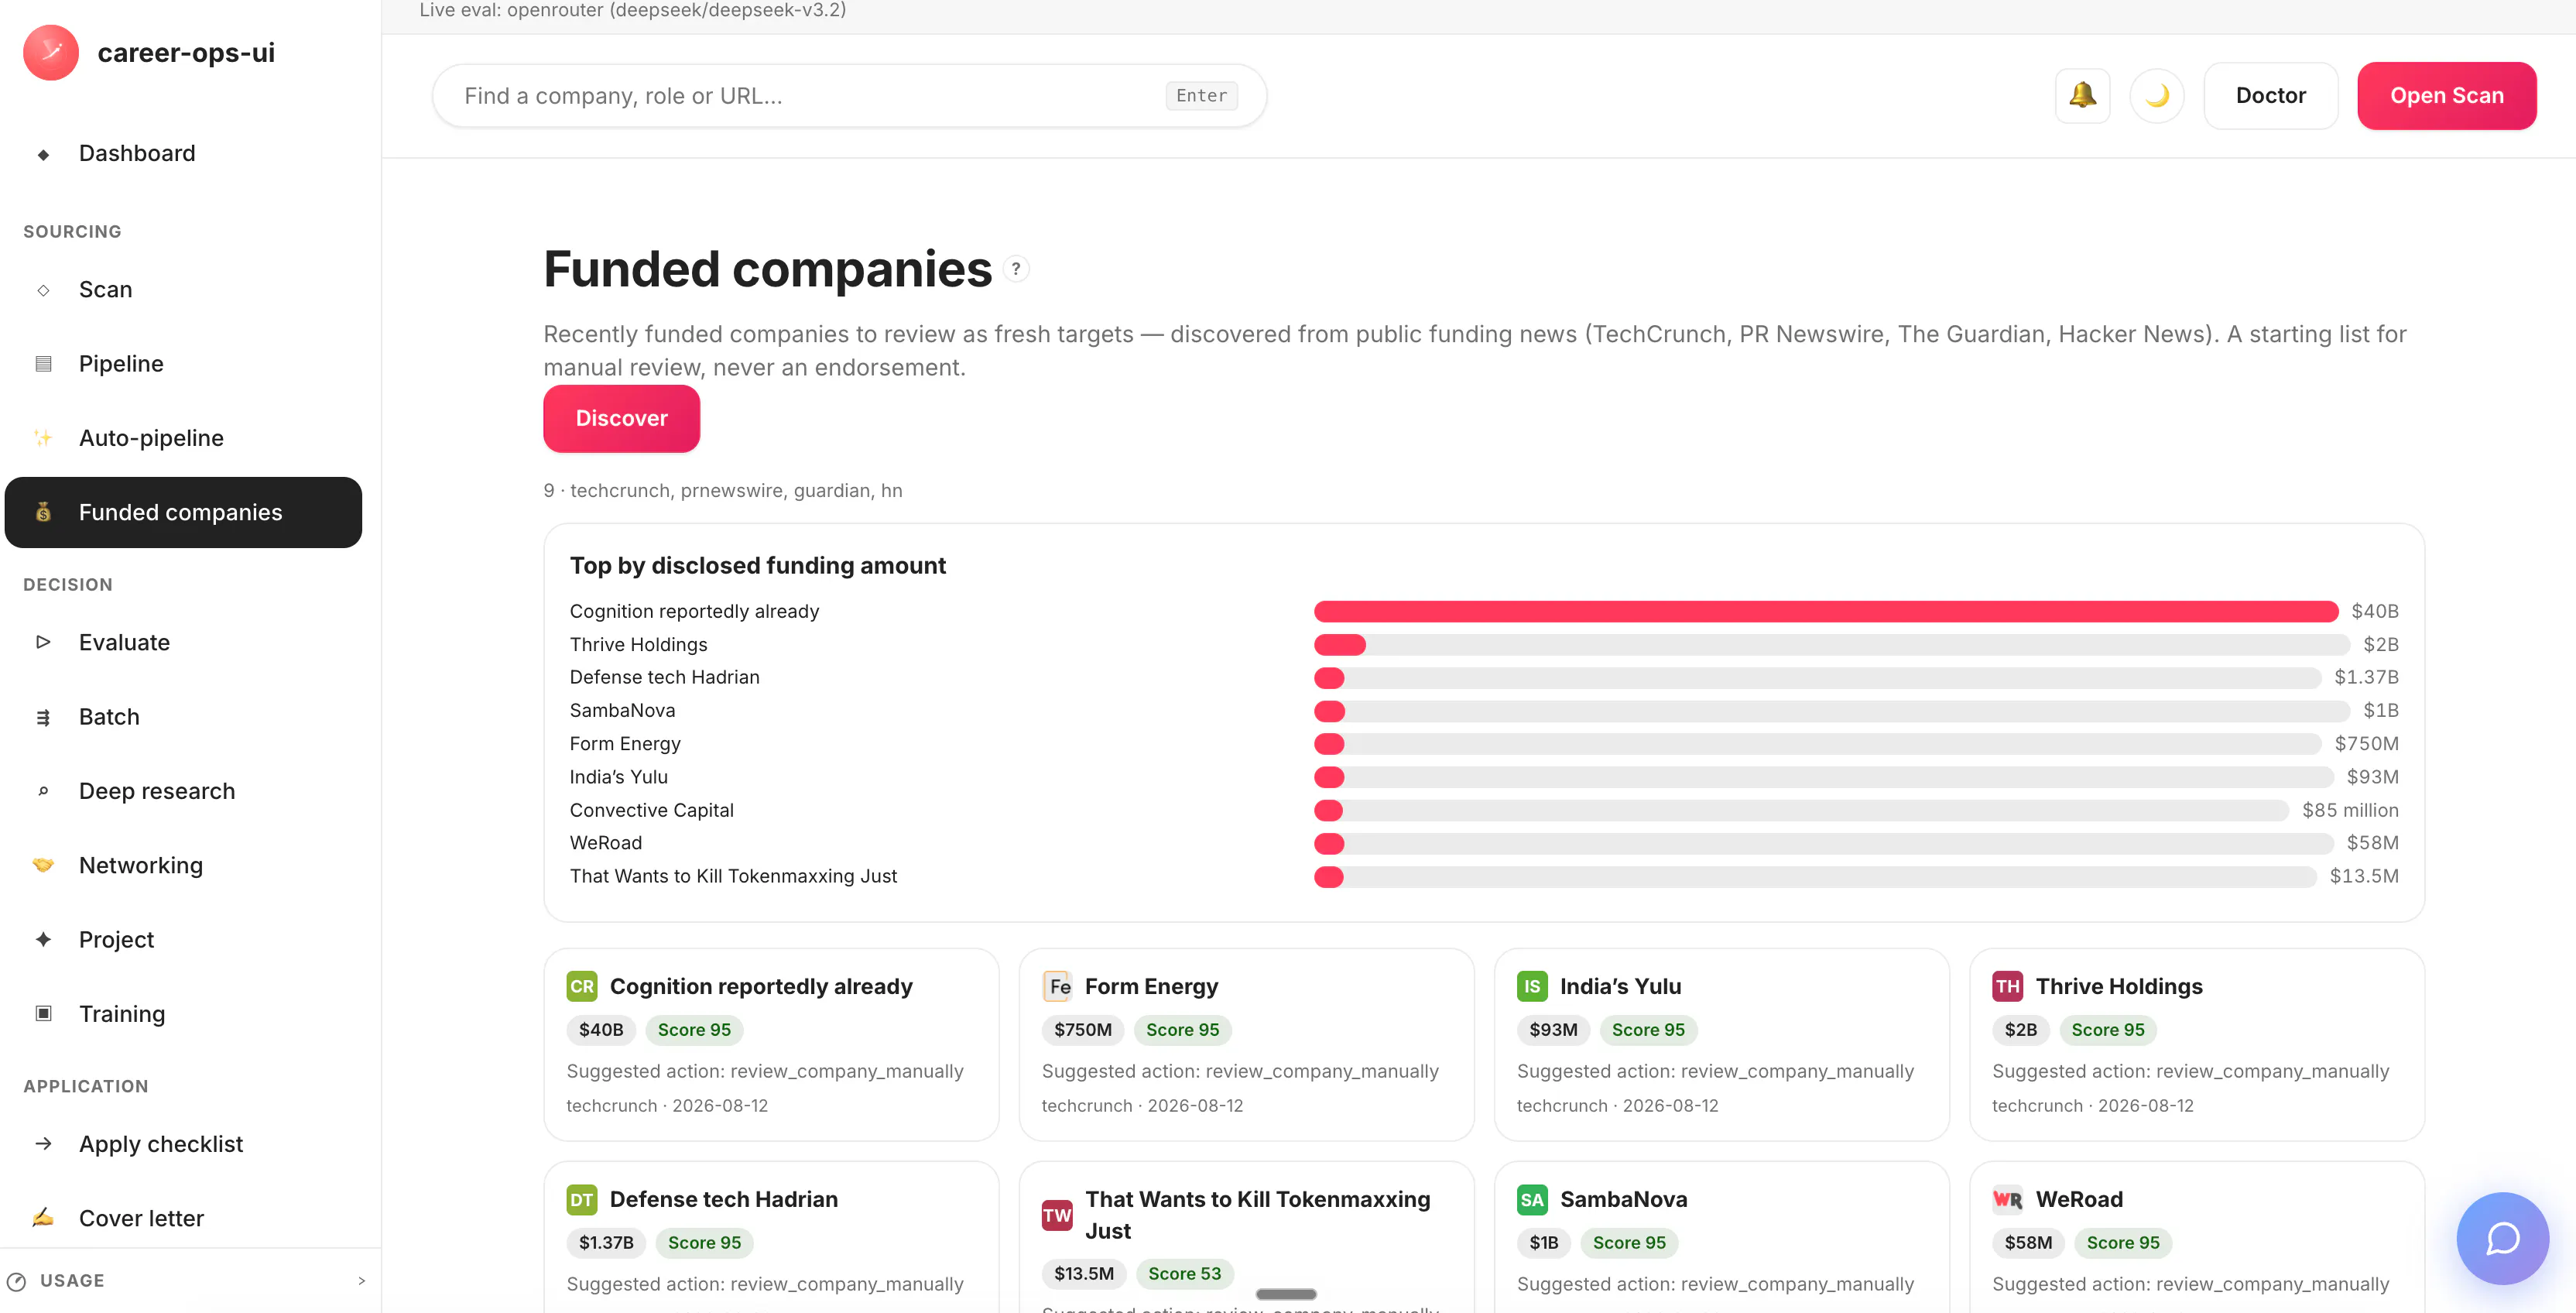Click the TH avatar on Thrive Holdings card
This screenshot has height=1313, width=2576.
point(2007,987)
